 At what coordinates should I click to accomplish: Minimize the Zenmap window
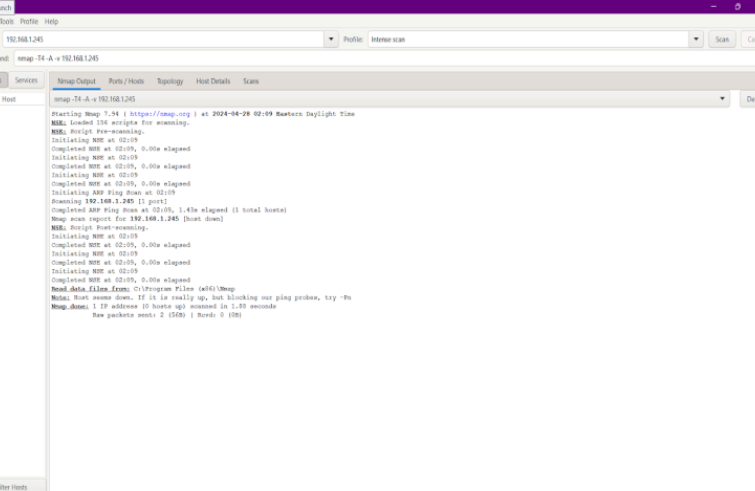714,7
